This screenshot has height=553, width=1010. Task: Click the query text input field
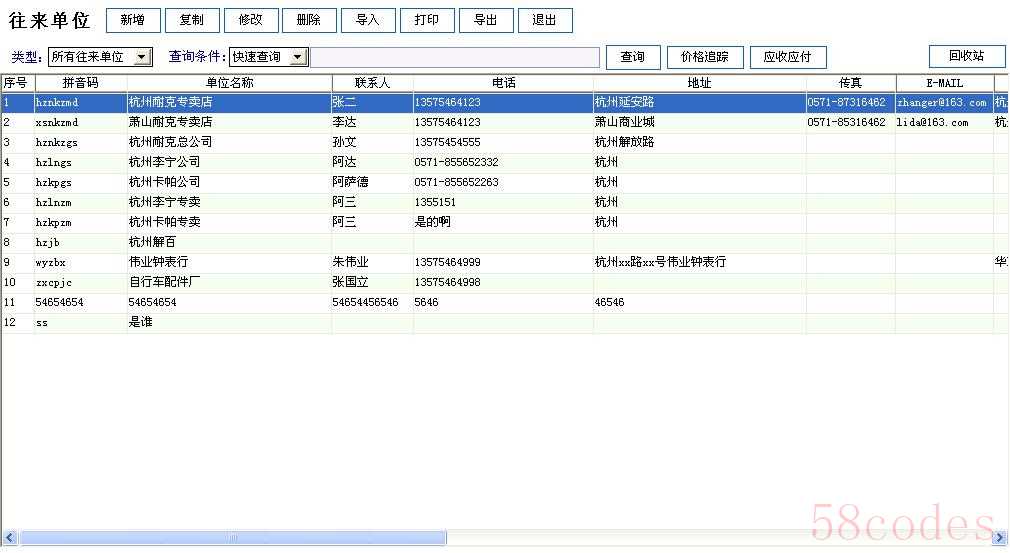[455, 57]
